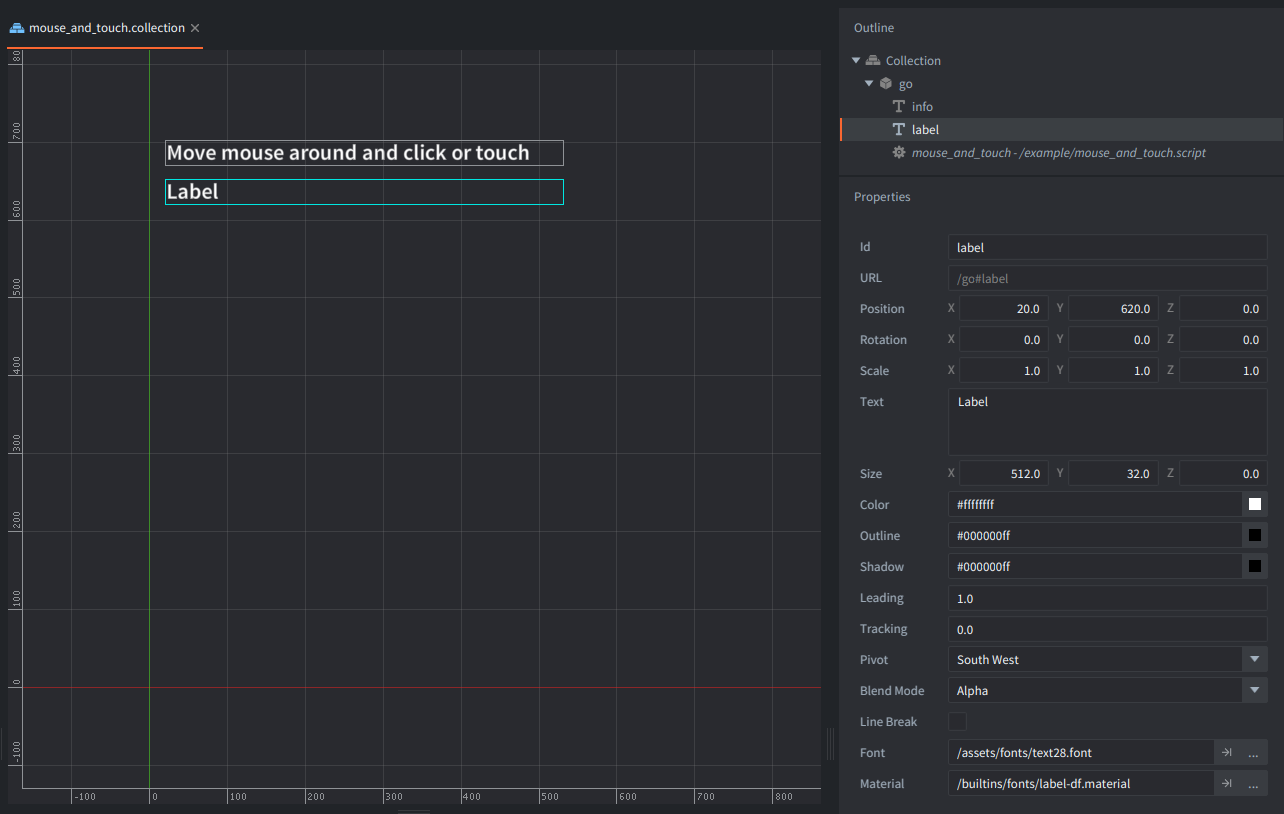Open the Blend Mode dropdown set to Alpha
1284x814 pixels.
click(x=1108, y=691)
